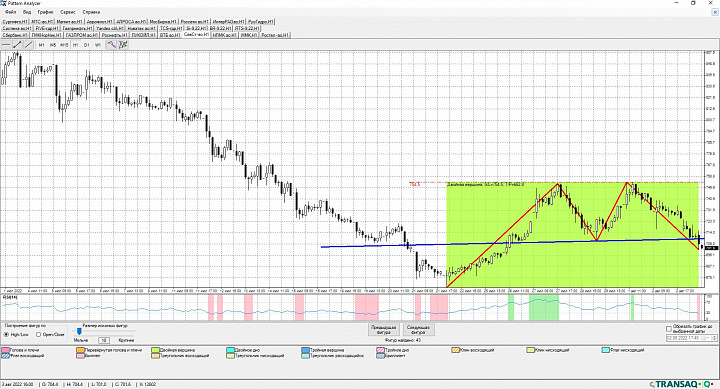Image resolution: width=720 pixels, height=389 pixels.
Task: Click the Клин нисходящий hatched green swatch
Action: click(530, 350)
